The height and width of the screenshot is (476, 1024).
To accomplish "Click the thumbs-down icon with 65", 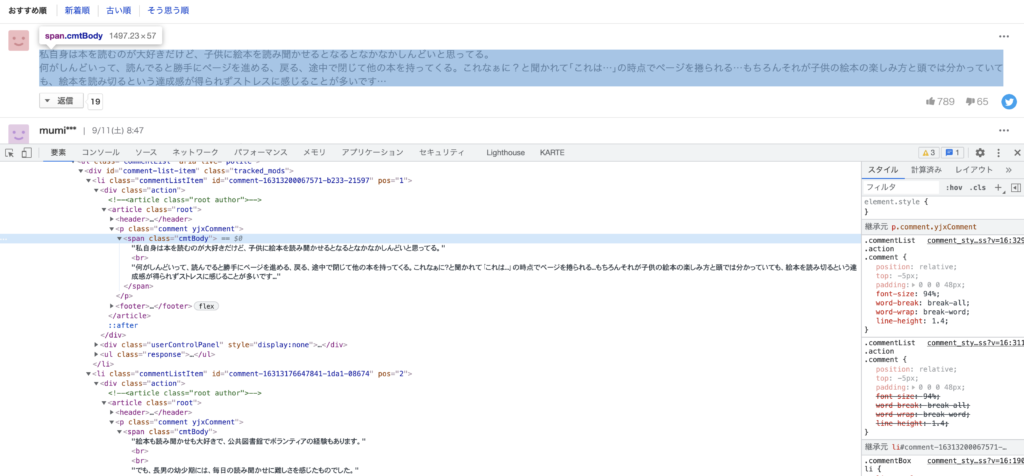I will pos(970,102).
